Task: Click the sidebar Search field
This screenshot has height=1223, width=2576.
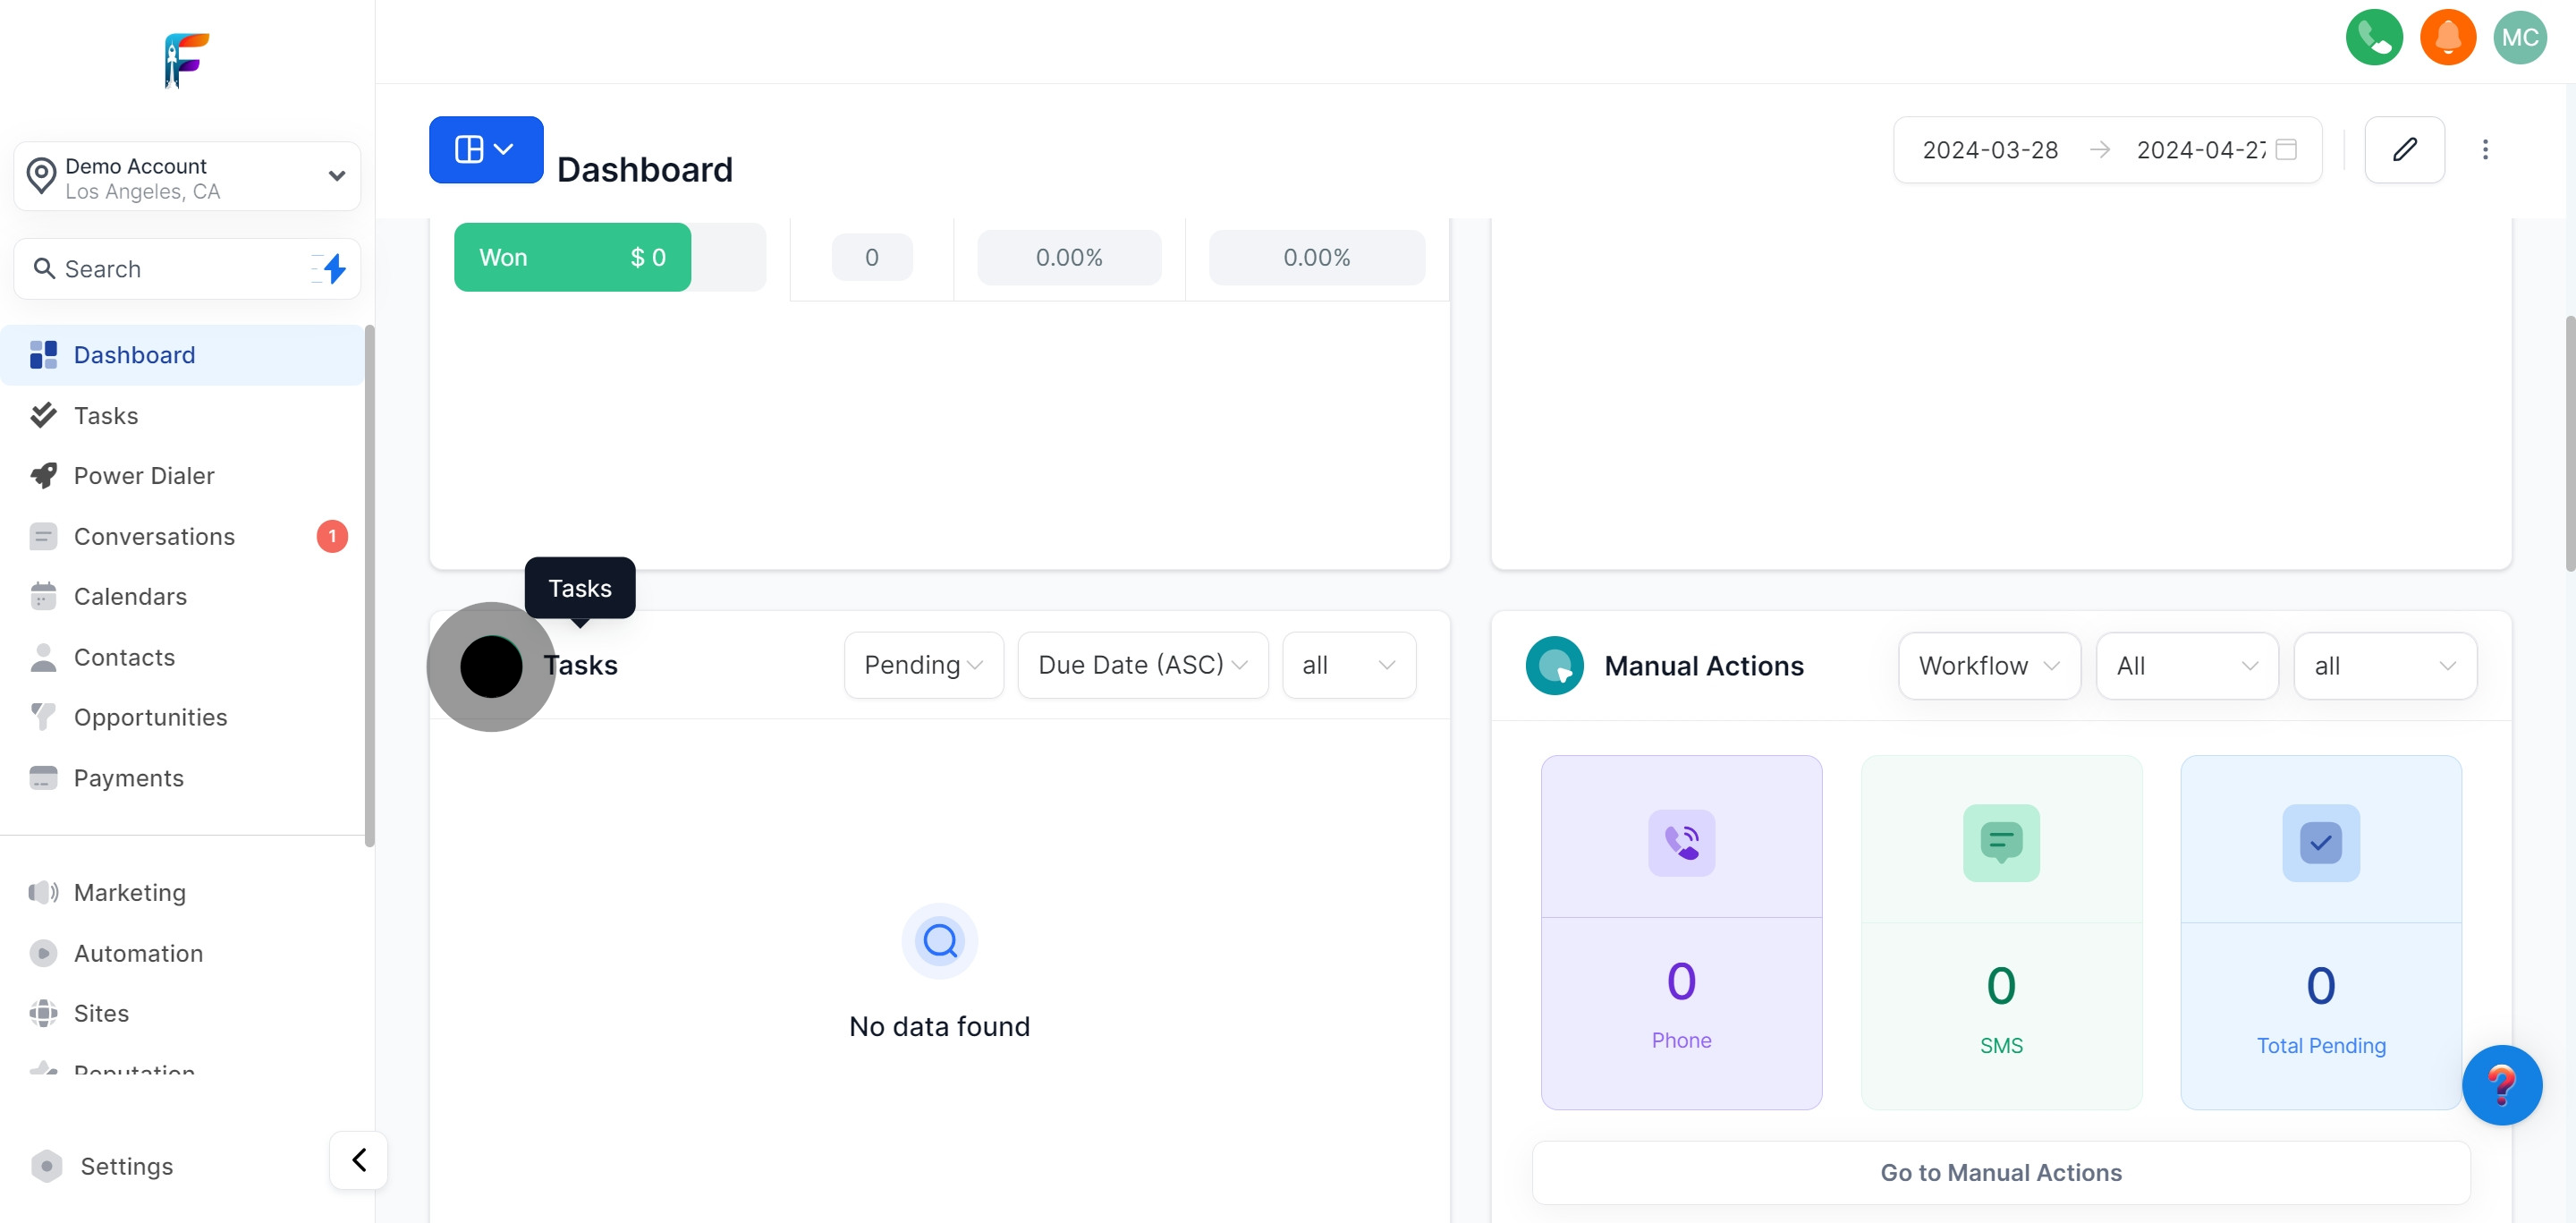Action: click(x=170, y=269)
